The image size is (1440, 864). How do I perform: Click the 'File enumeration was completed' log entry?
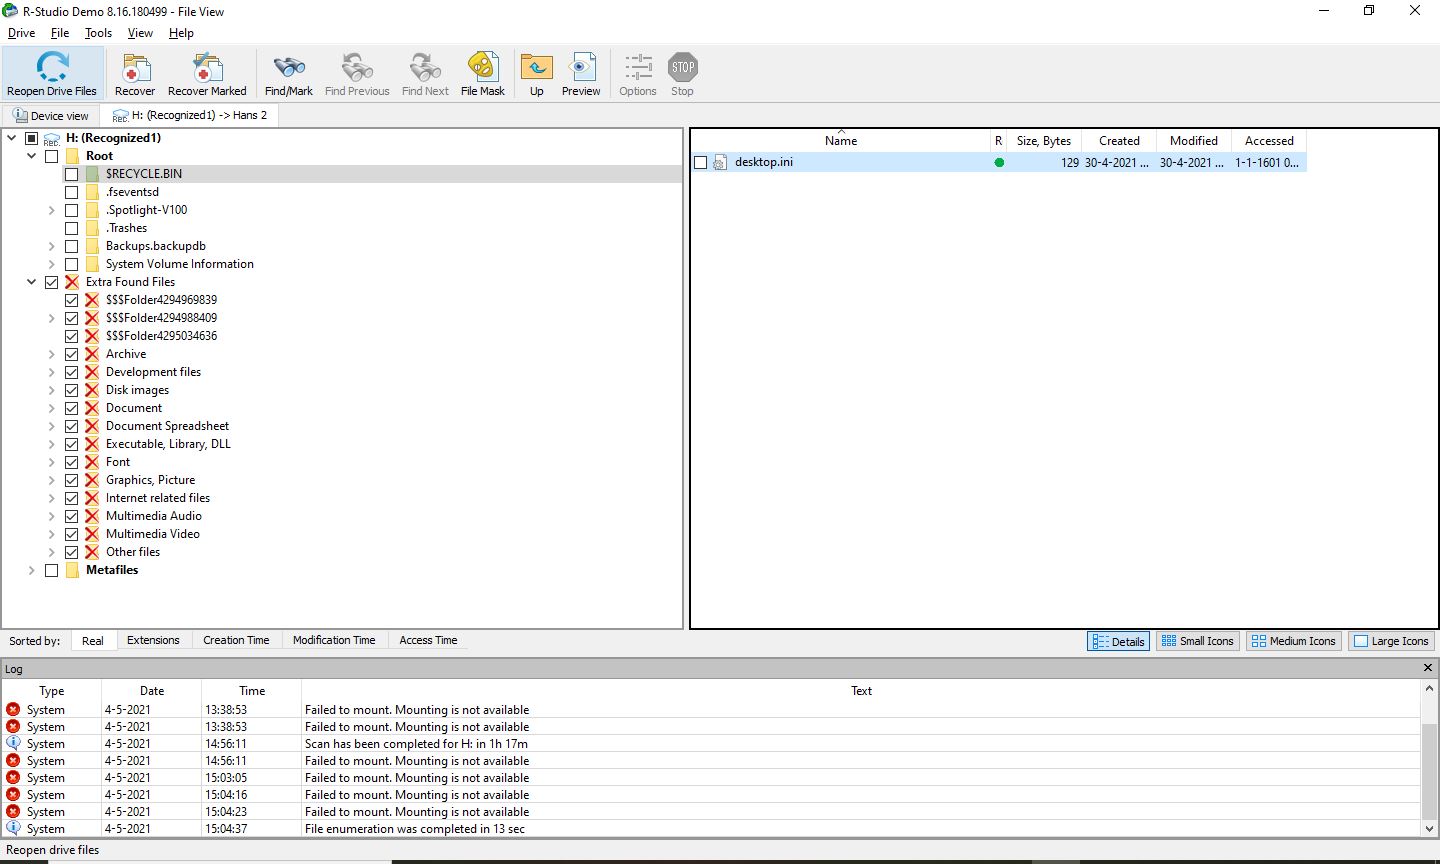[711, 829]
